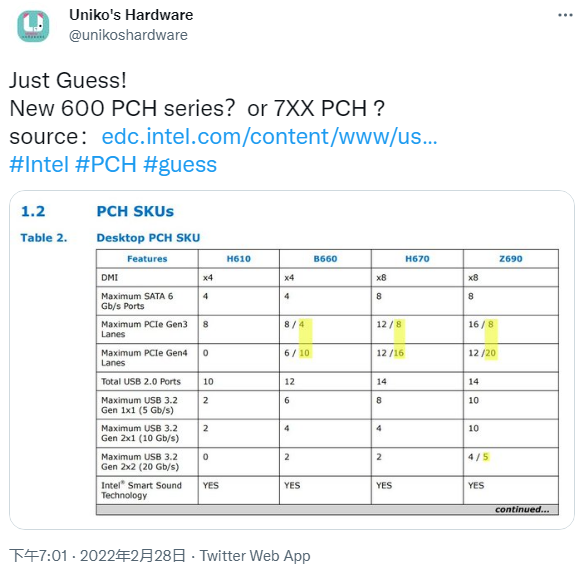Image resolution: width=584 pixels, height=570 pixels.
Task: Click the H610 column header in image
Action: click(x=239, y=259)
